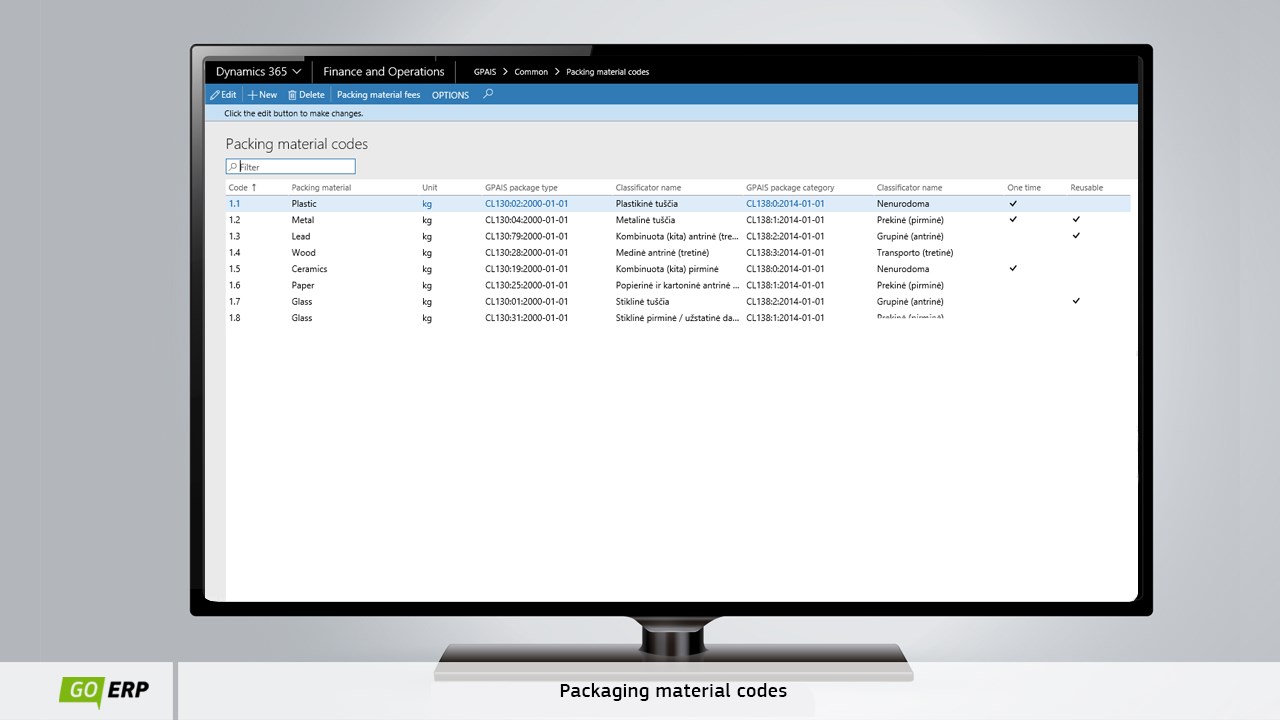Open GPAIS breadcrumb item
Image resolution: width=1280 pixels, height=720 pixels.
(485, 72)
